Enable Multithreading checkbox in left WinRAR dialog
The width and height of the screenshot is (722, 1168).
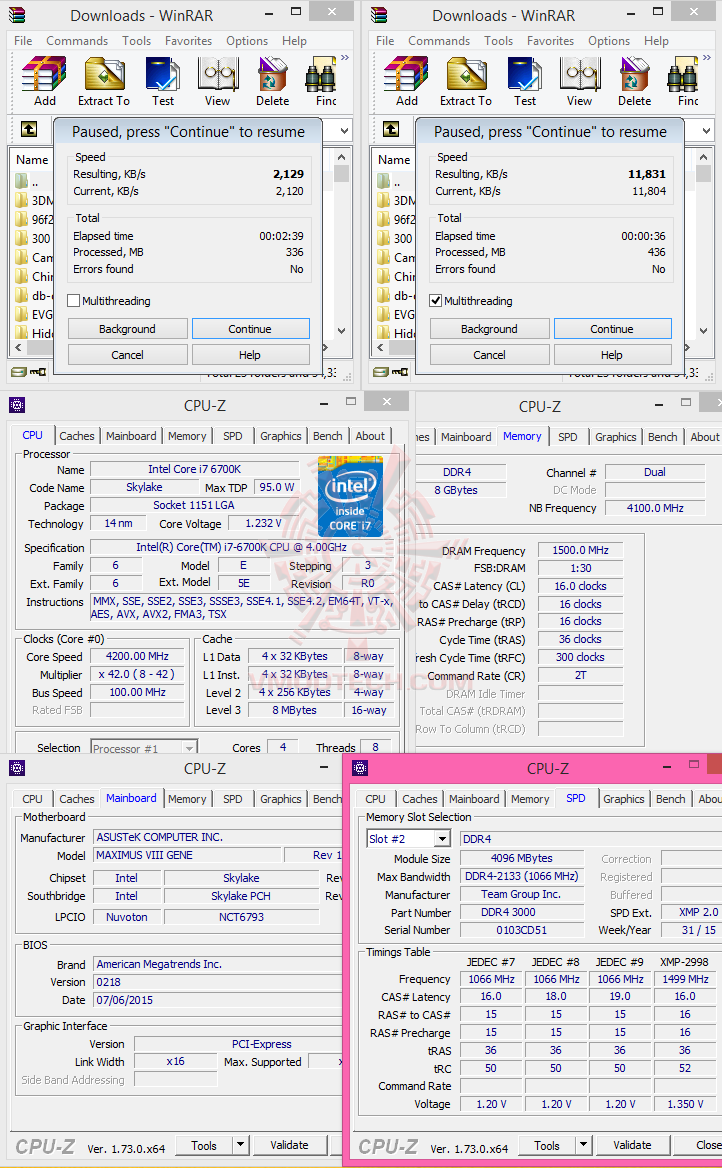(73, 301)
